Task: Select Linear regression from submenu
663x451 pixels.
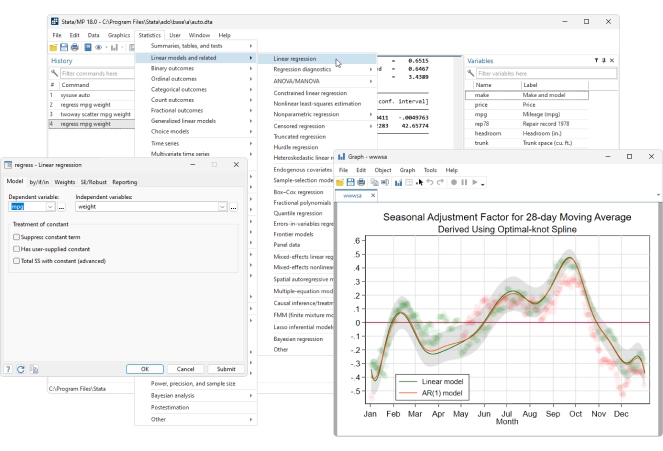Action: pos(295,59)
